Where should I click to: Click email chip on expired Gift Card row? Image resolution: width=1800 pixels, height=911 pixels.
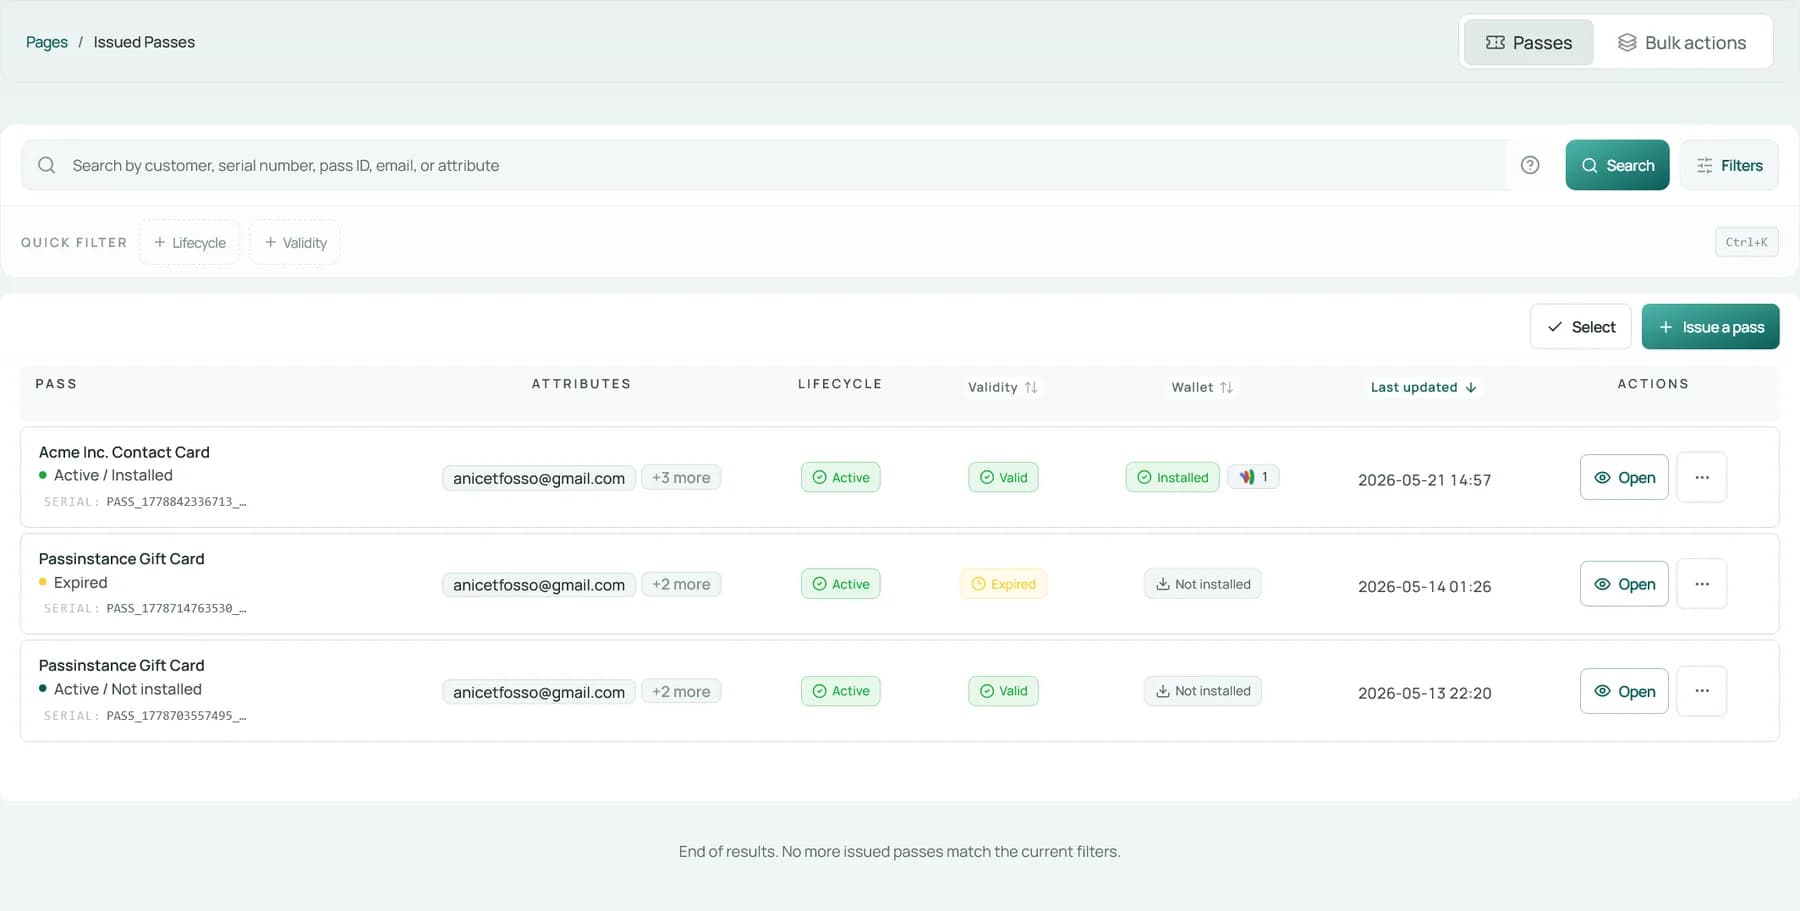click(539, 585)
